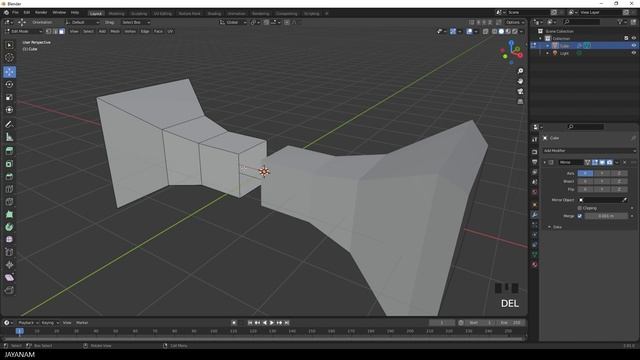640x360 pixels.
Task: Select the Annotate pencil tool
Action: tap(9, 124)
